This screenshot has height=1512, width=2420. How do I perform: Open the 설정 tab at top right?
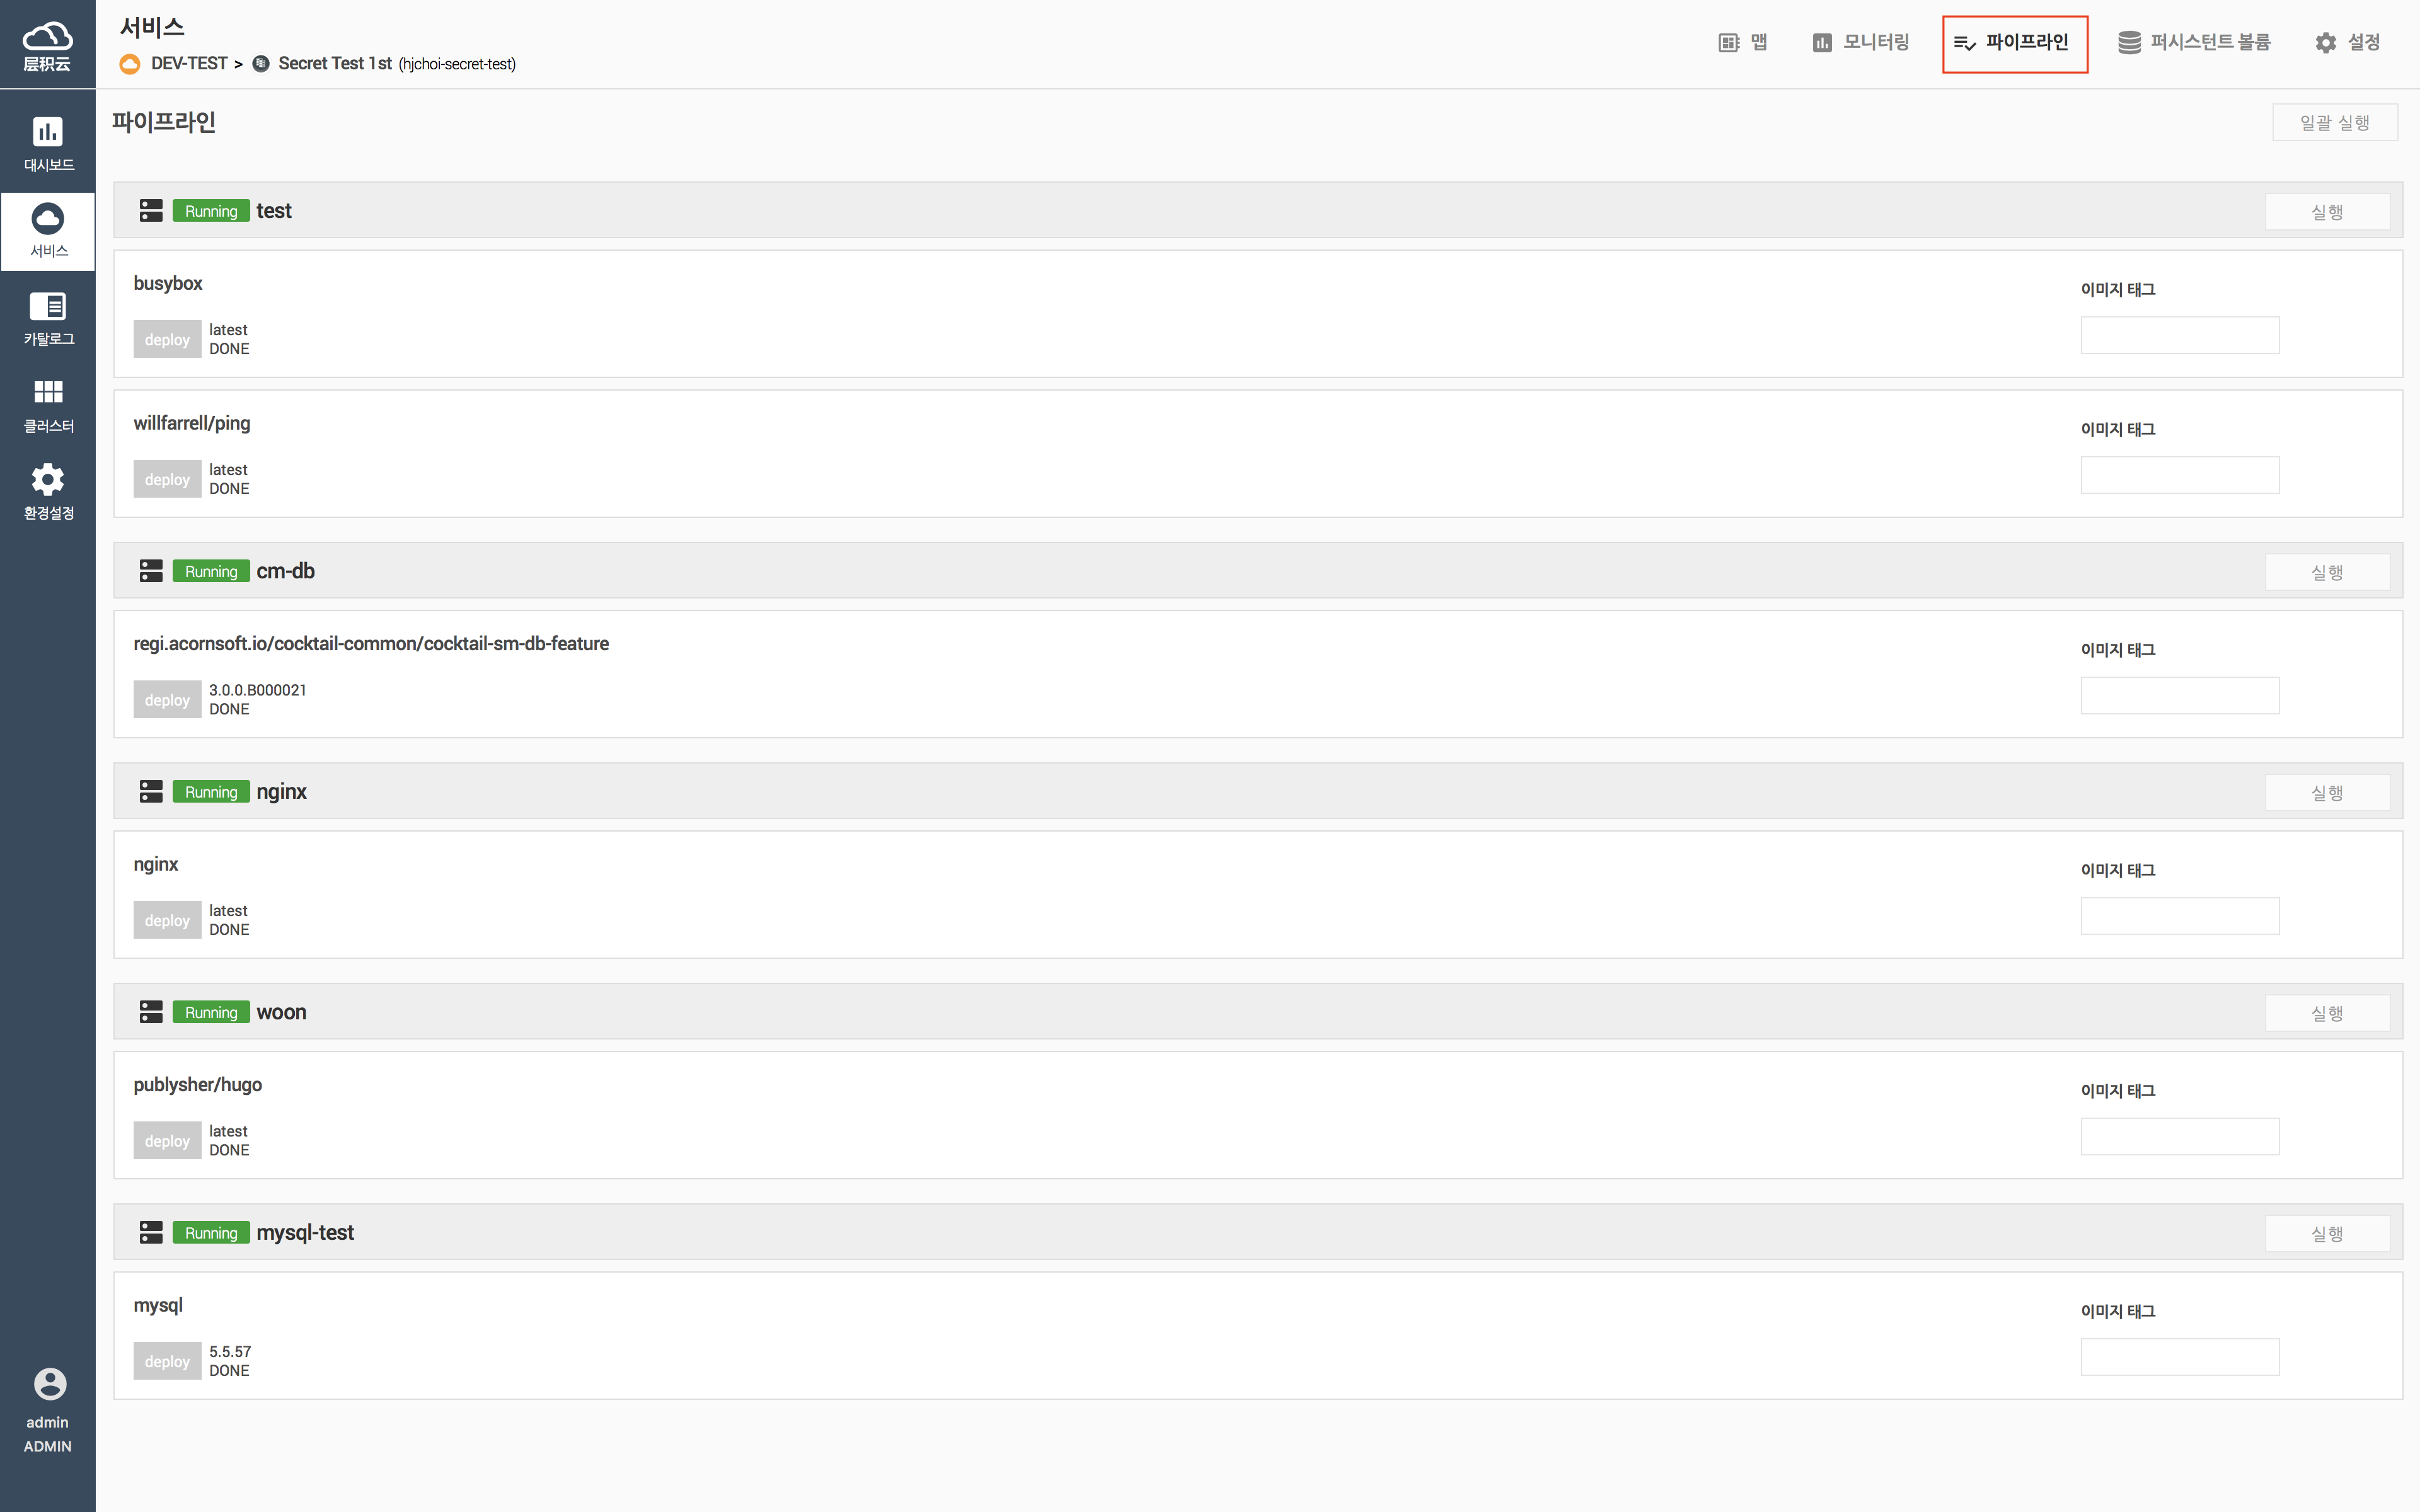click(2347, 42)
